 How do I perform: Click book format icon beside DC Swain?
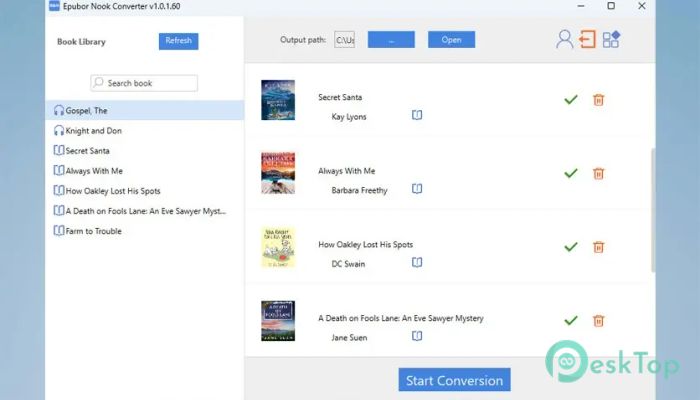417,262
